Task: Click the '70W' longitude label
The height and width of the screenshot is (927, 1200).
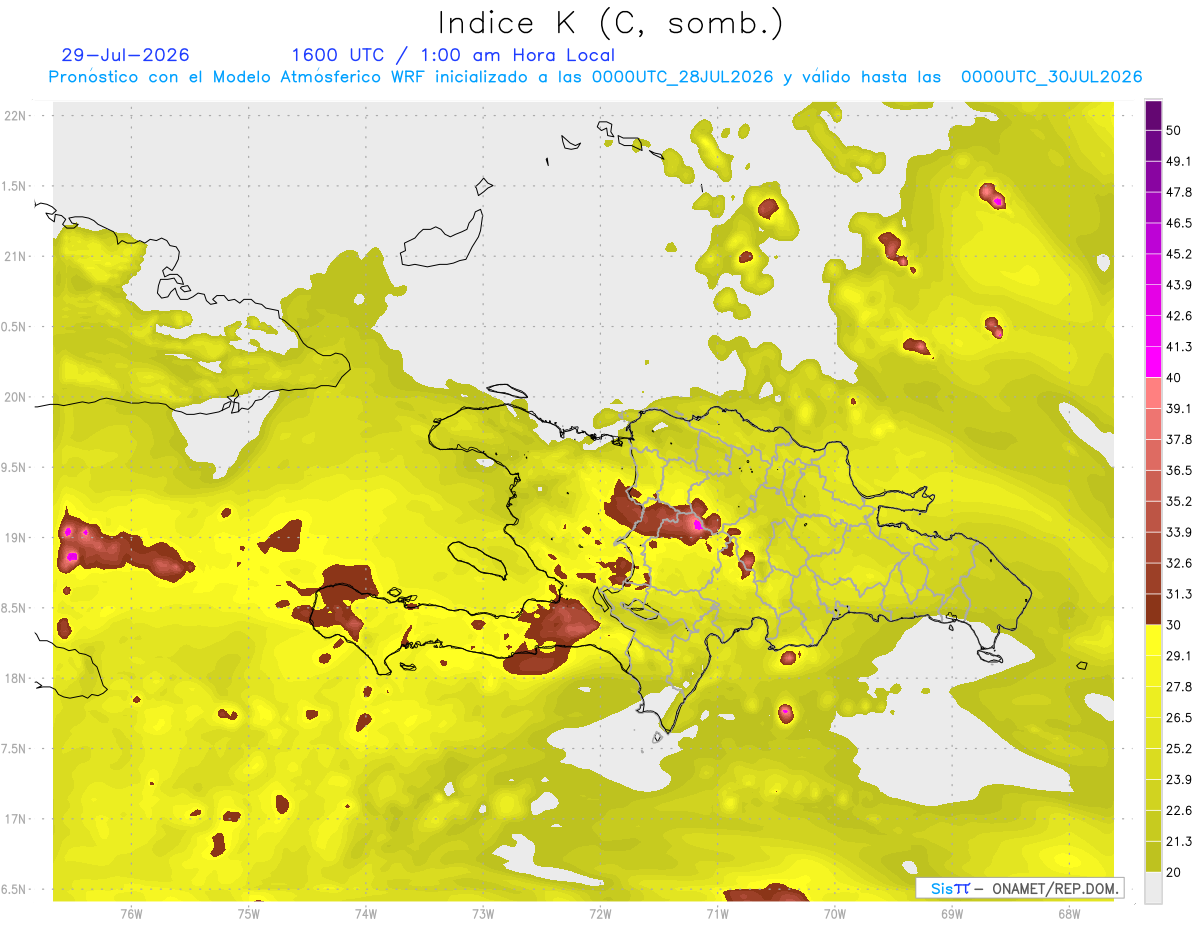Action: pos(835,914)
